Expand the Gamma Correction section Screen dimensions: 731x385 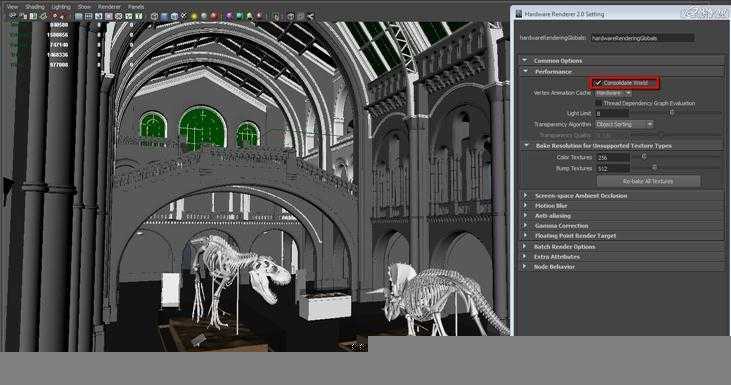[x=525, y=226]
